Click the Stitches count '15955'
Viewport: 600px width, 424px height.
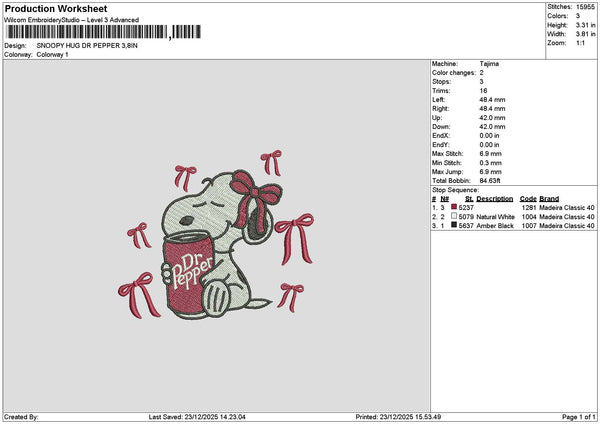[x=585, y=7]
